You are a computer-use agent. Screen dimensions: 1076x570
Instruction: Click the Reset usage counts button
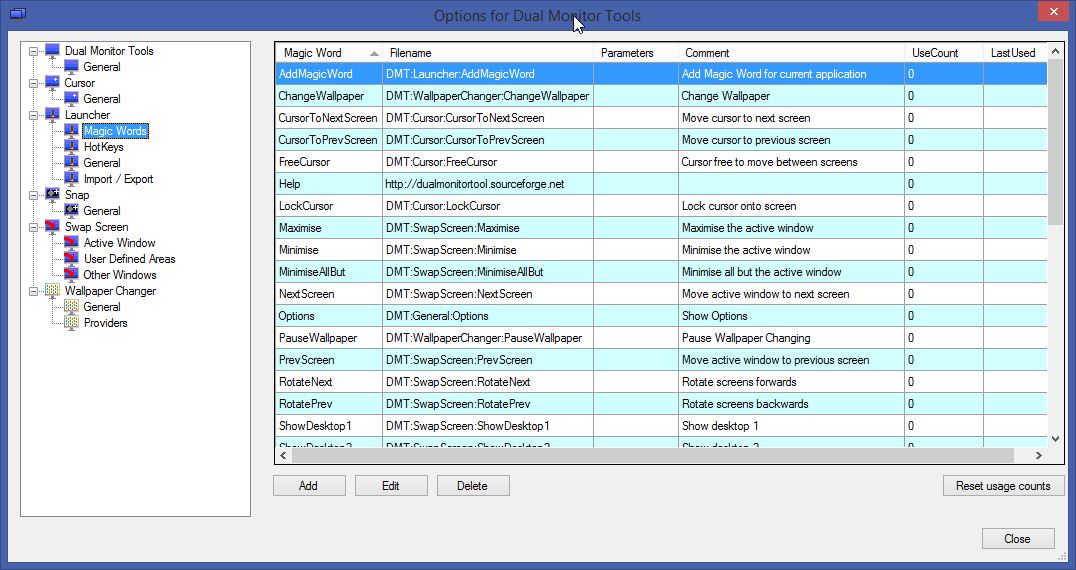(1003, 486)
